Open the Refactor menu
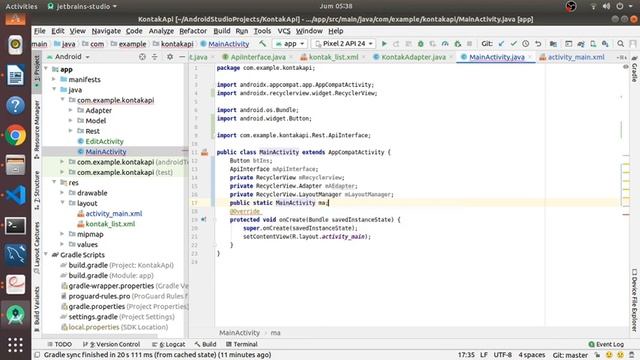Screen dimensions: 640x360 [x=193, y=31]
